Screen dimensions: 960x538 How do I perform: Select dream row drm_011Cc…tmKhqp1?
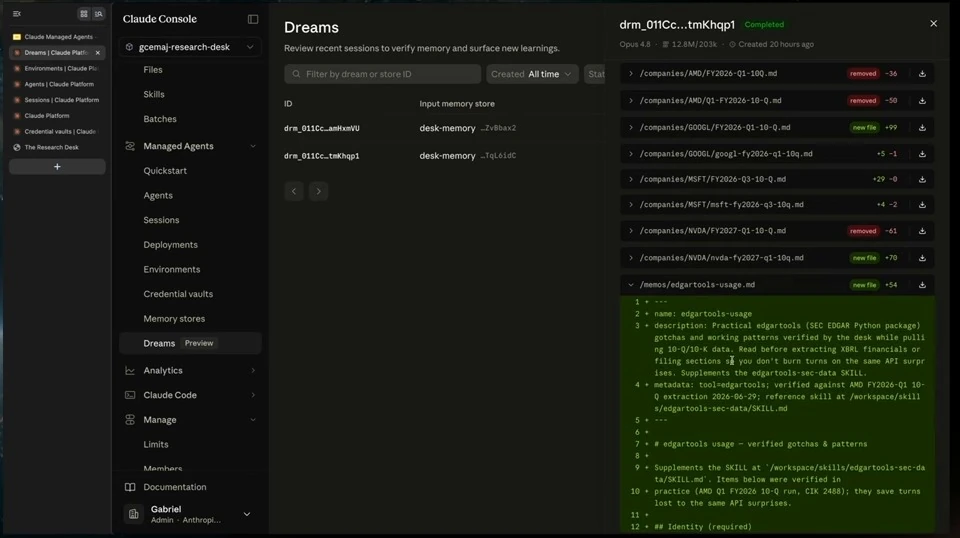point(321,156)
